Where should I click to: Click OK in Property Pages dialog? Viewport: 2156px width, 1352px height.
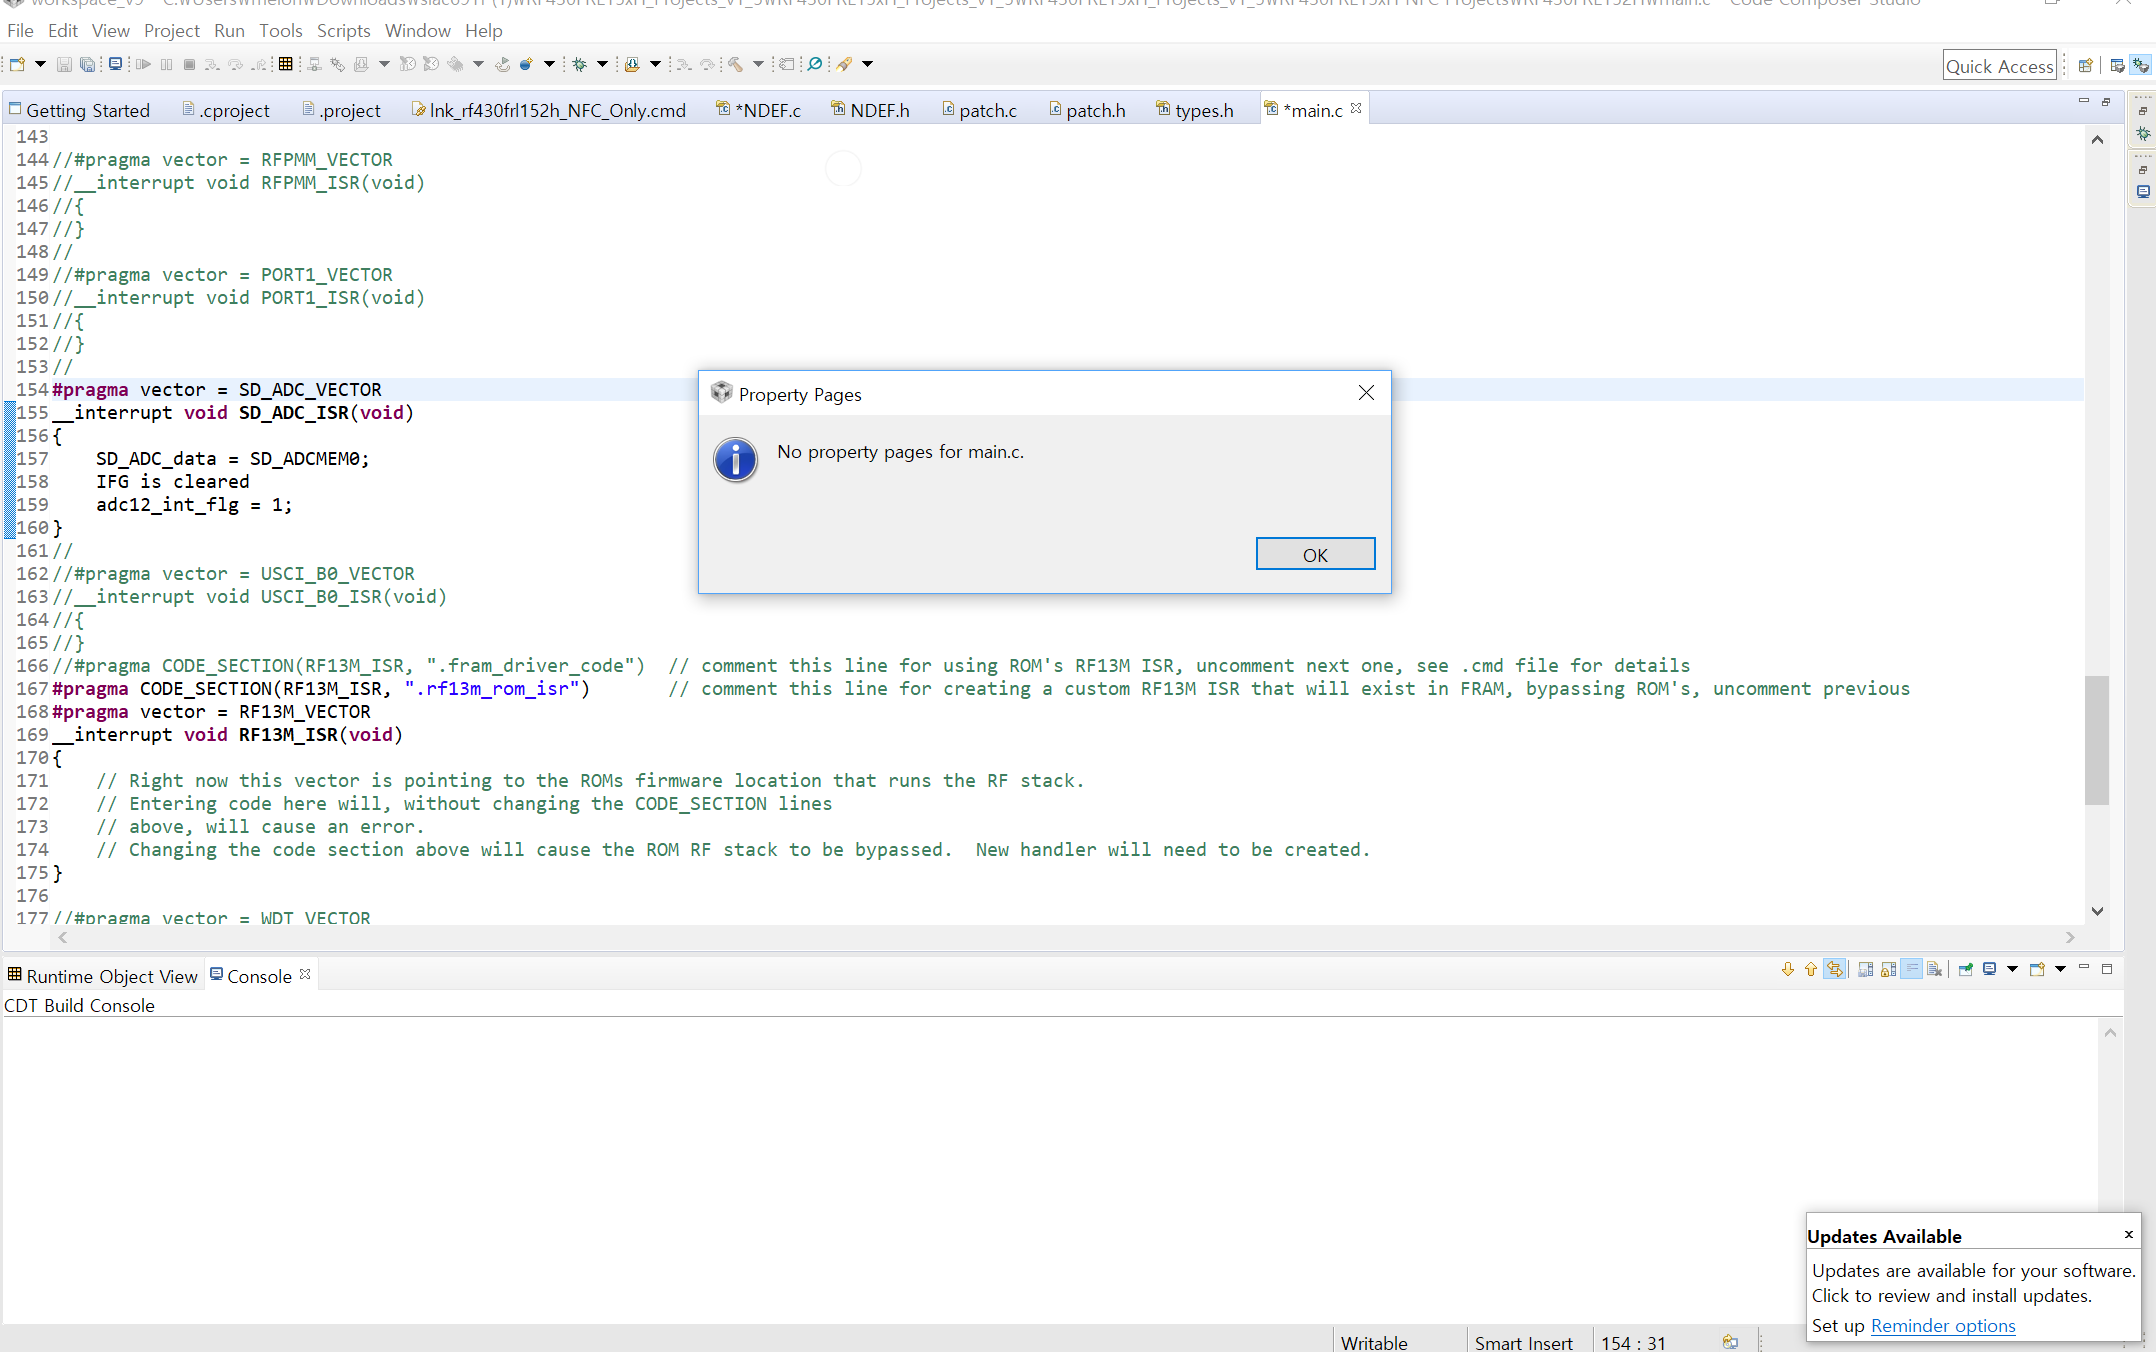point(1315,555)
